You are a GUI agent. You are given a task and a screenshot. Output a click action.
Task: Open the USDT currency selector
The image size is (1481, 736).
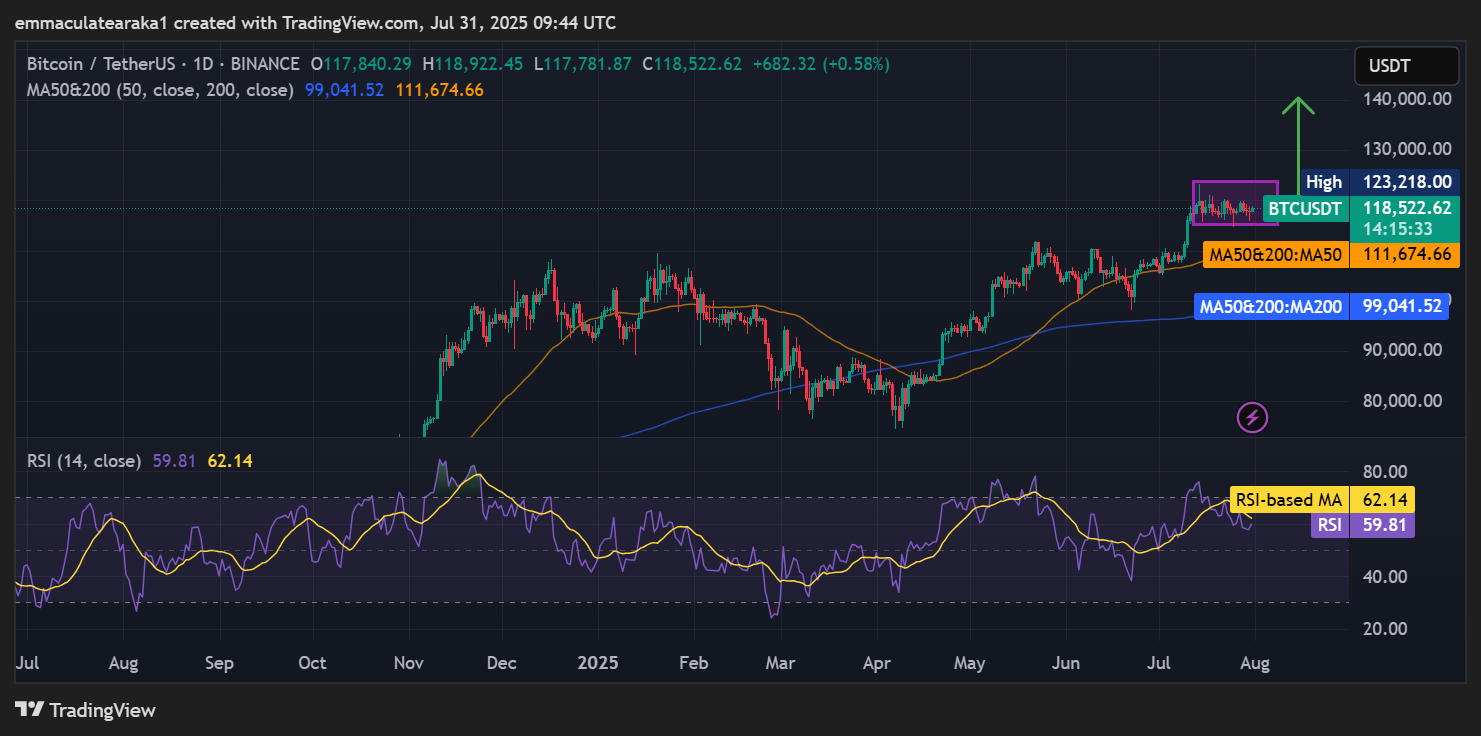(1406, 66)
